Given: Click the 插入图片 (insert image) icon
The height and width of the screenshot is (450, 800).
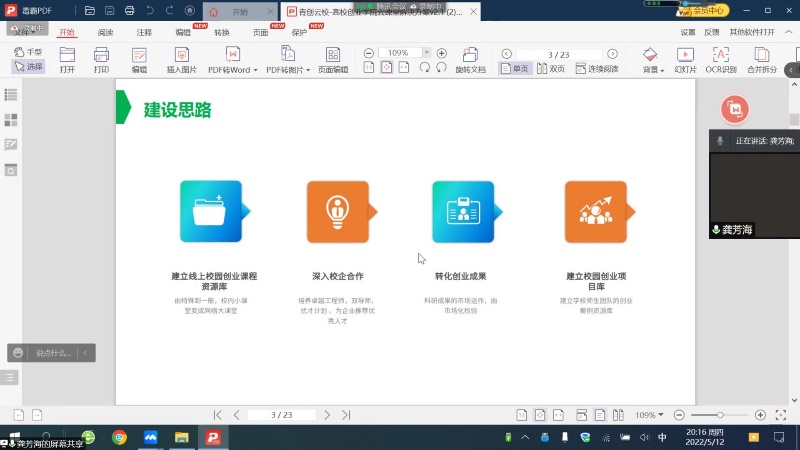Looking at the screenshot, I should tap(181, 54).
